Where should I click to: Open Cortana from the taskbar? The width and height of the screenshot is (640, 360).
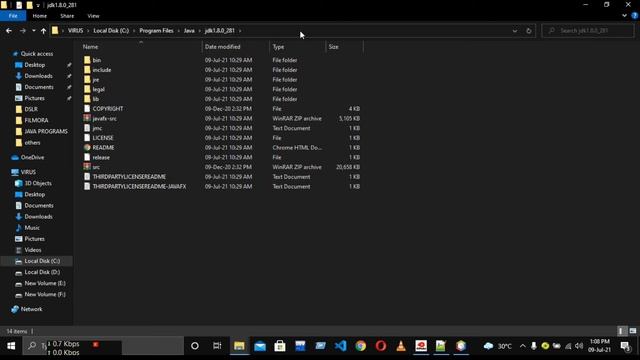tap(195, 346)
